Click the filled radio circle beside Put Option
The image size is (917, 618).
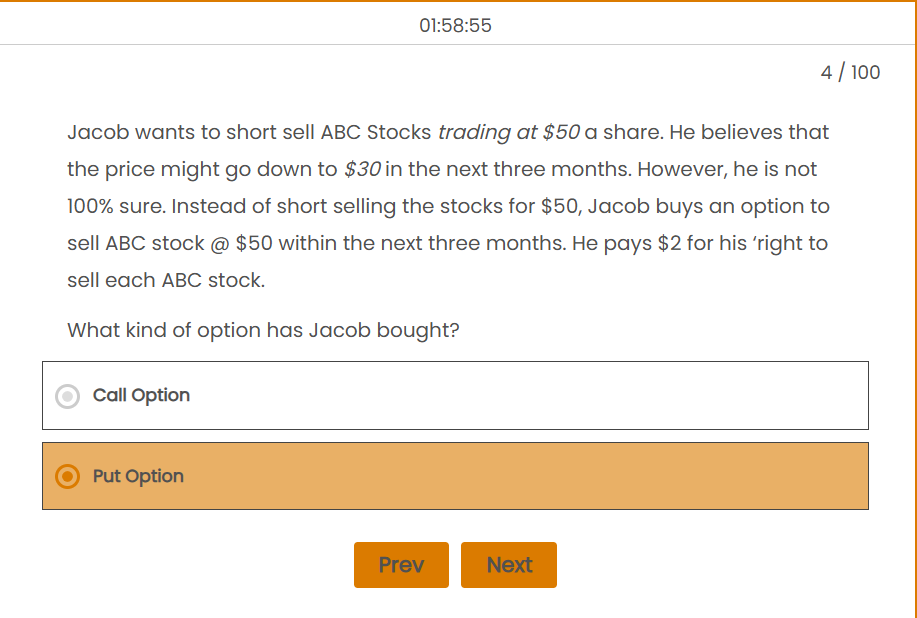pyautogui.click(x=66, y=476)
